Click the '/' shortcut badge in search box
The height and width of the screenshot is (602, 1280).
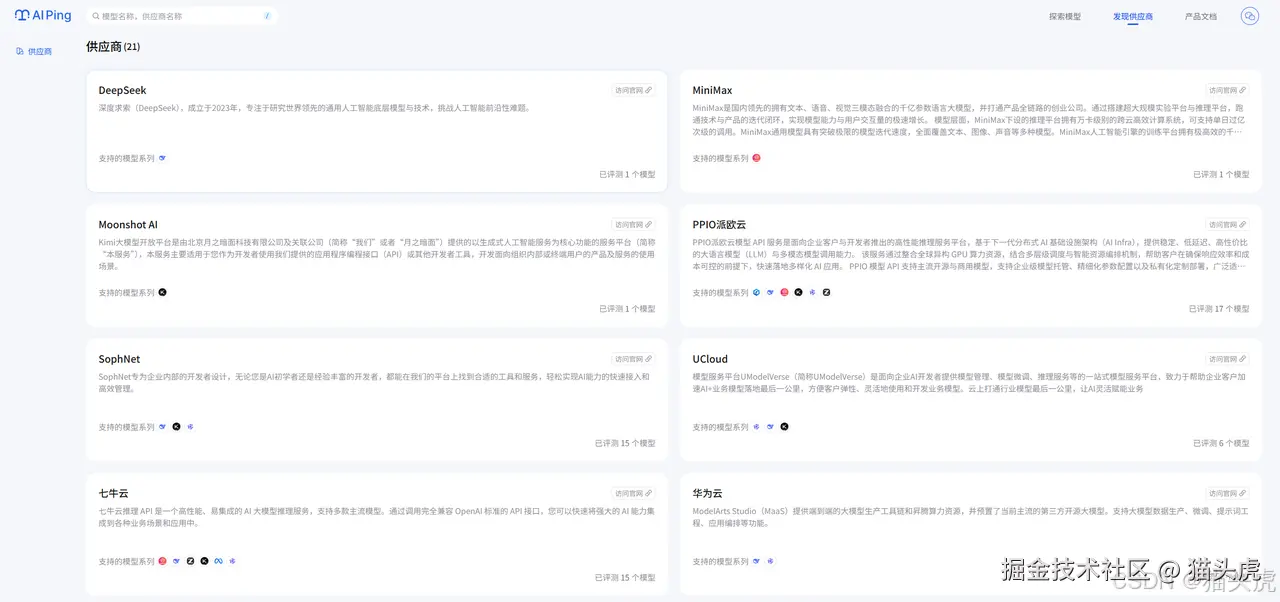click(x=267, y=16)
